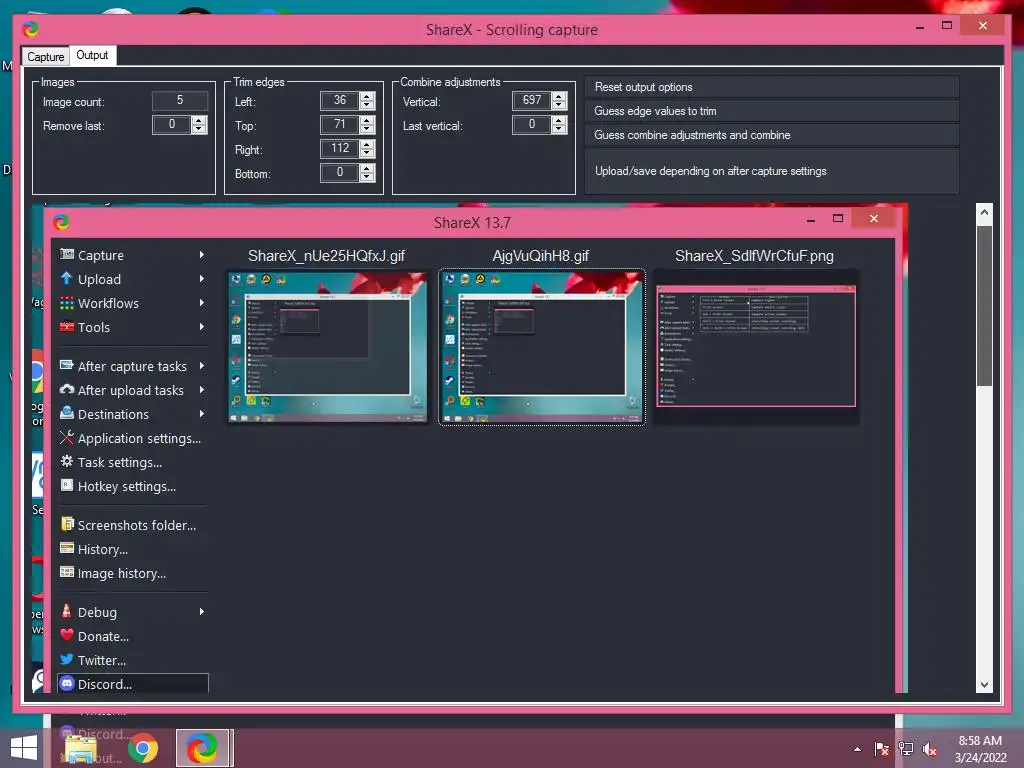Image resolution: width=1024 pixels, height=768 pixels.
Task: Expand the Debug submenu arrow
Action: coord(202,612)
